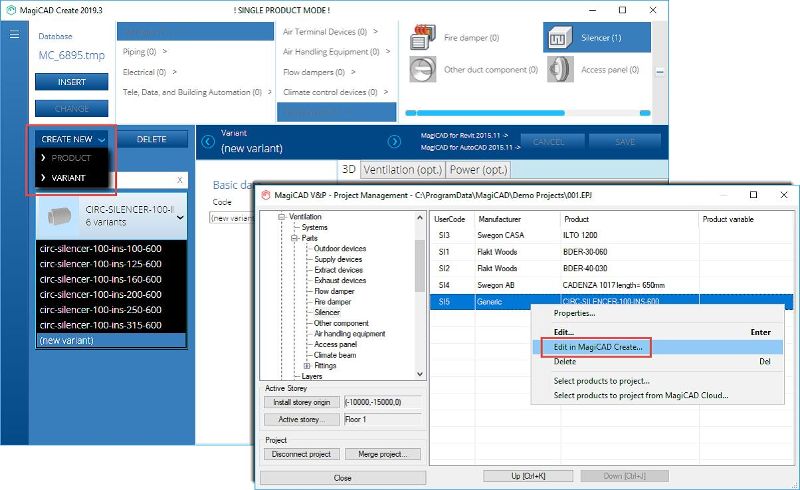Select Climate beam in the tree
Screen dimensions: 800x490
tap(335, 355)
